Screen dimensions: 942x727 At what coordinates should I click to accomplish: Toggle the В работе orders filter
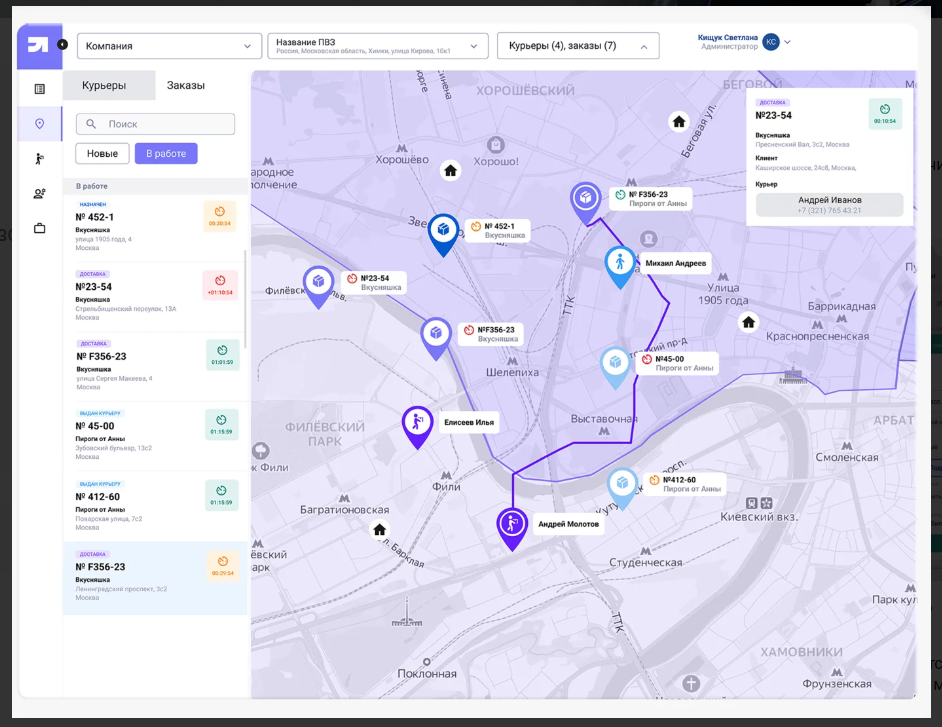click(x=166, y=154)
